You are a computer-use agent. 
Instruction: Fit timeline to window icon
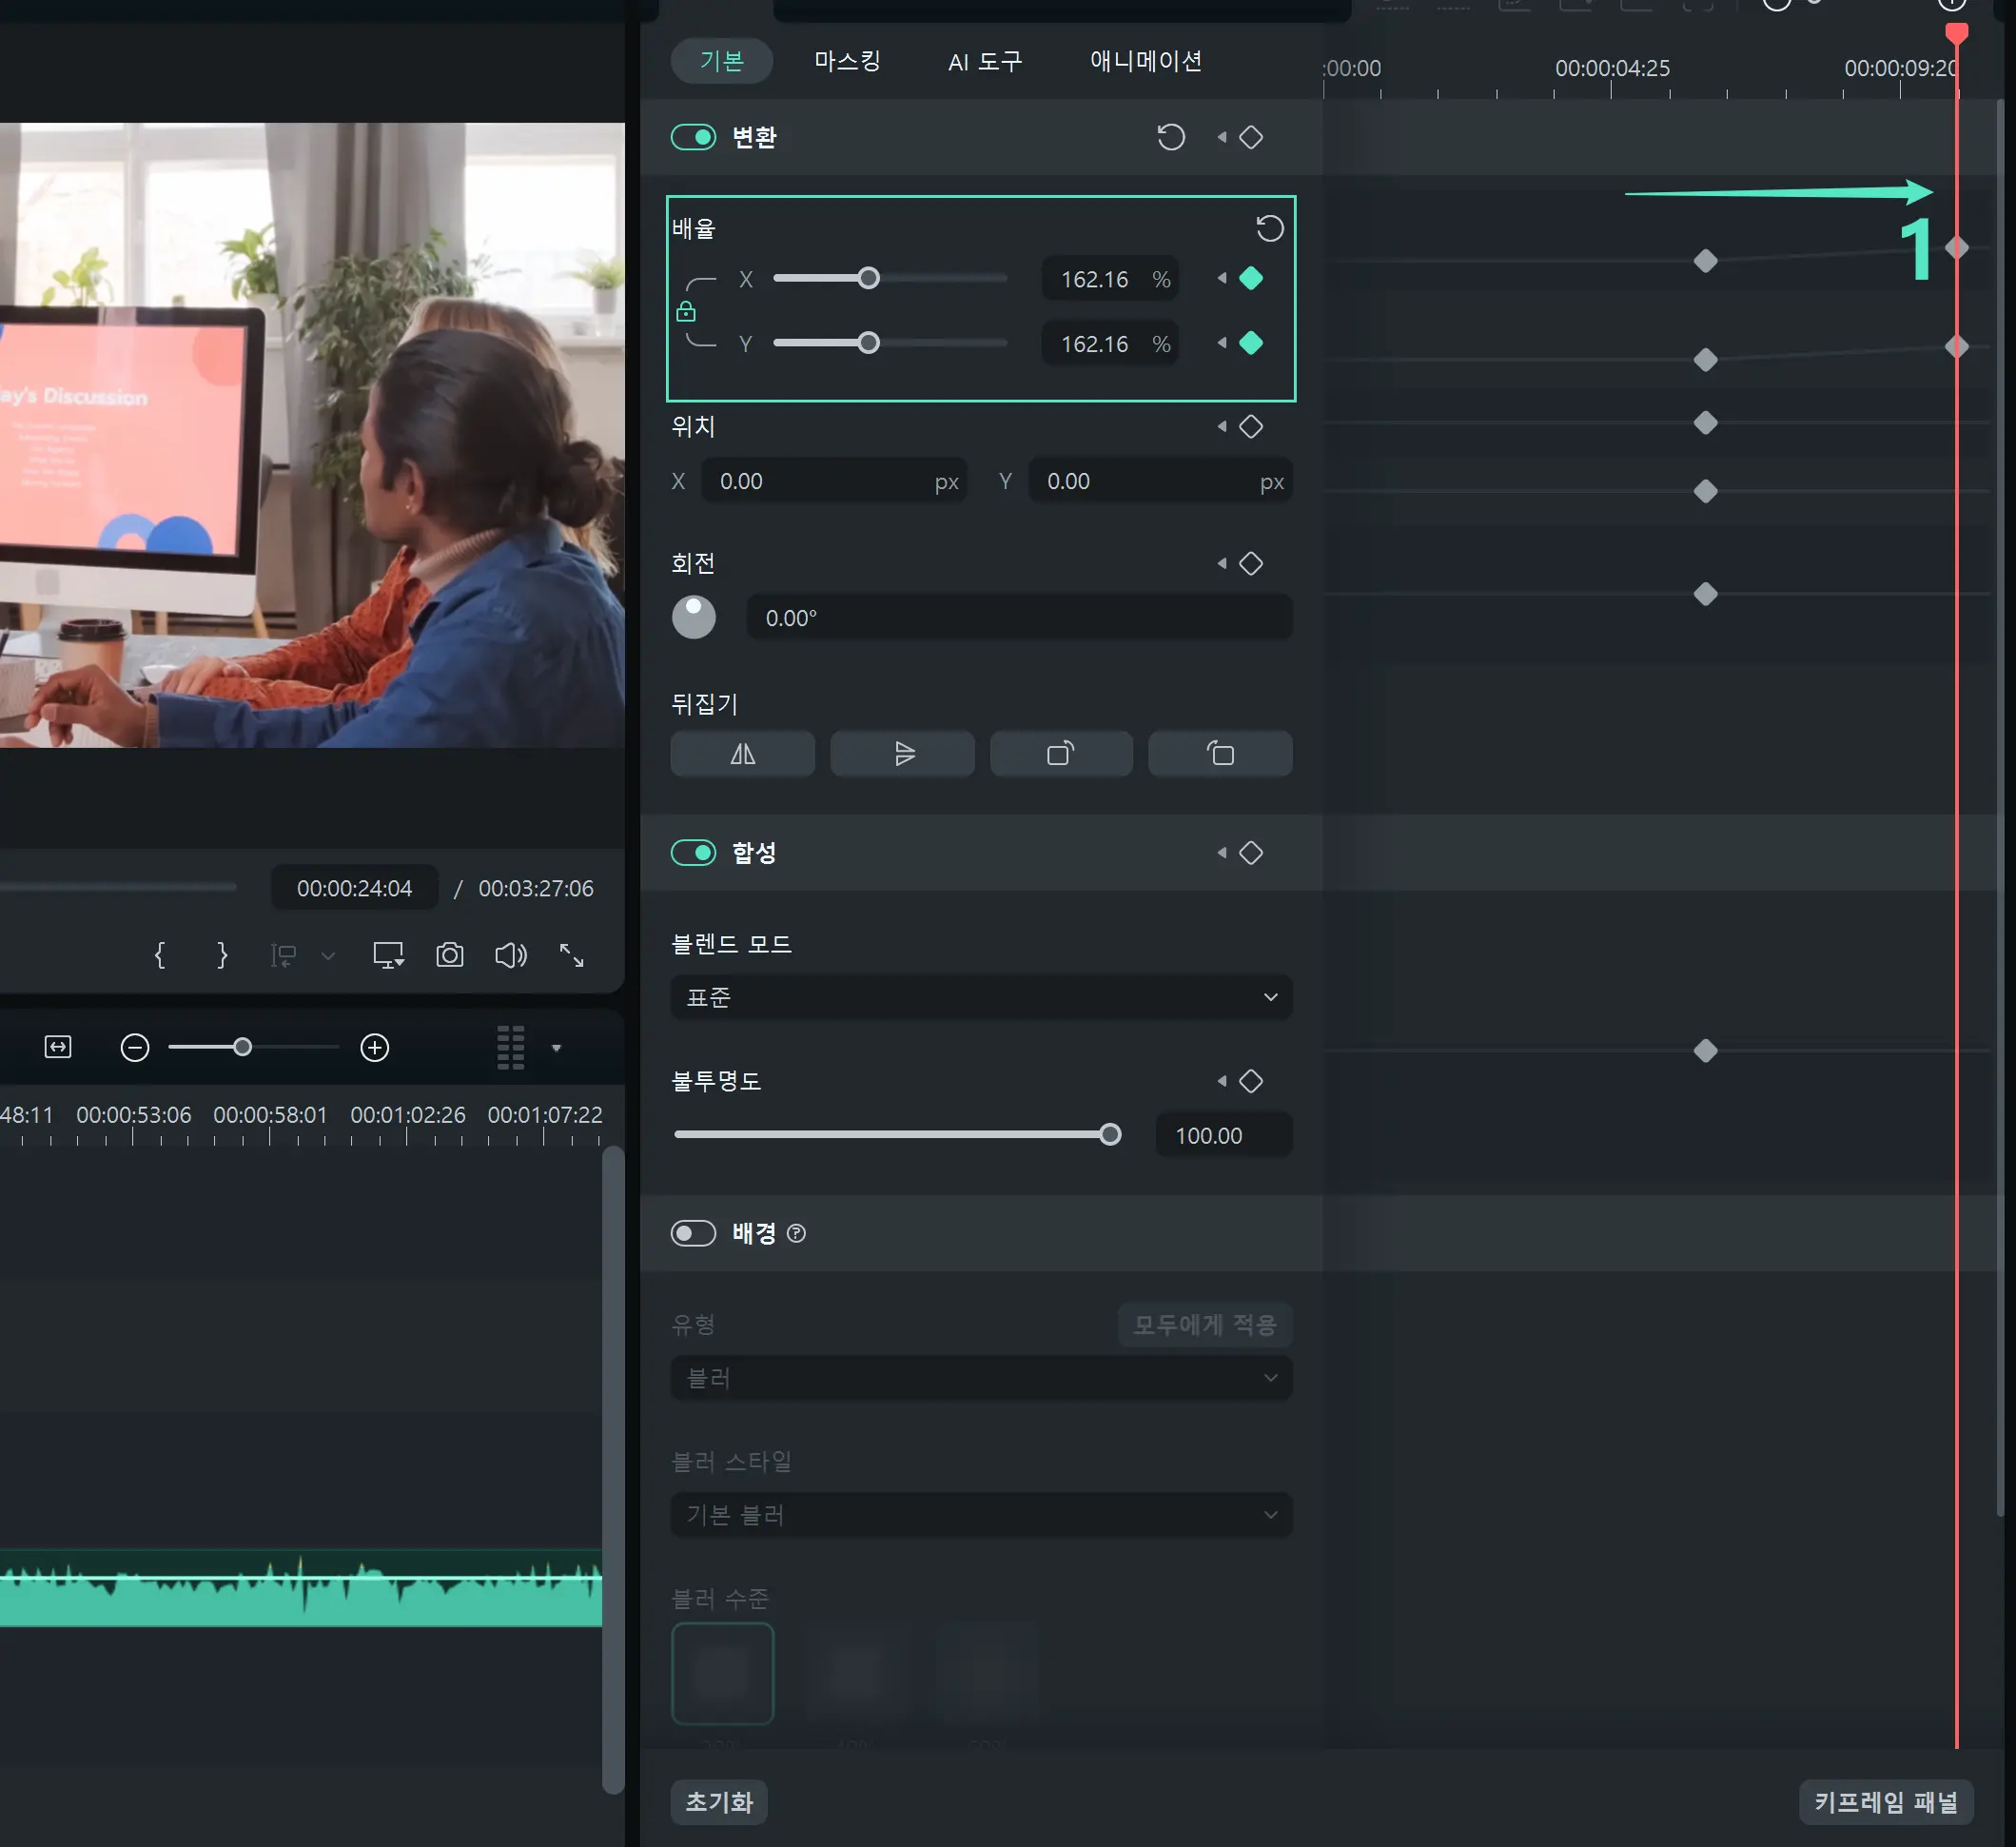(x=58, y=1047)
